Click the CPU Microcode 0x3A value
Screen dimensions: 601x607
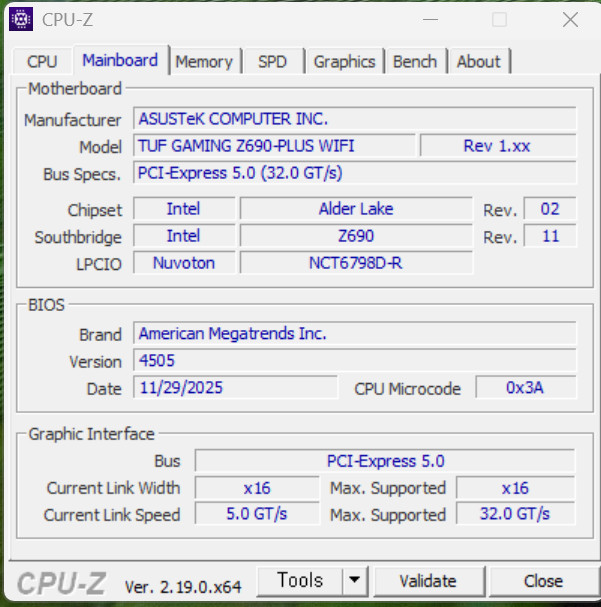[x=526, y=387]
